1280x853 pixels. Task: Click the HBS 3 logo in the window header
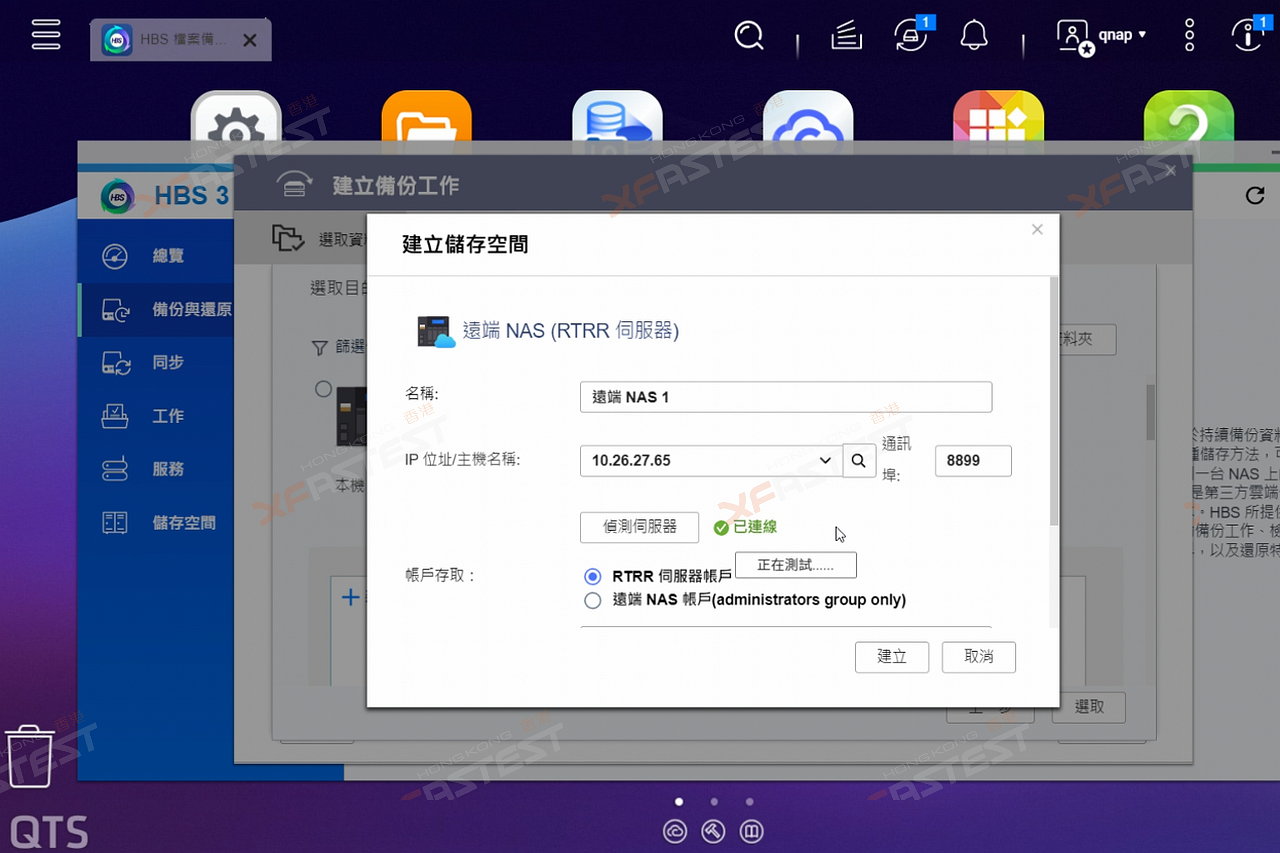tap(118, 196)
